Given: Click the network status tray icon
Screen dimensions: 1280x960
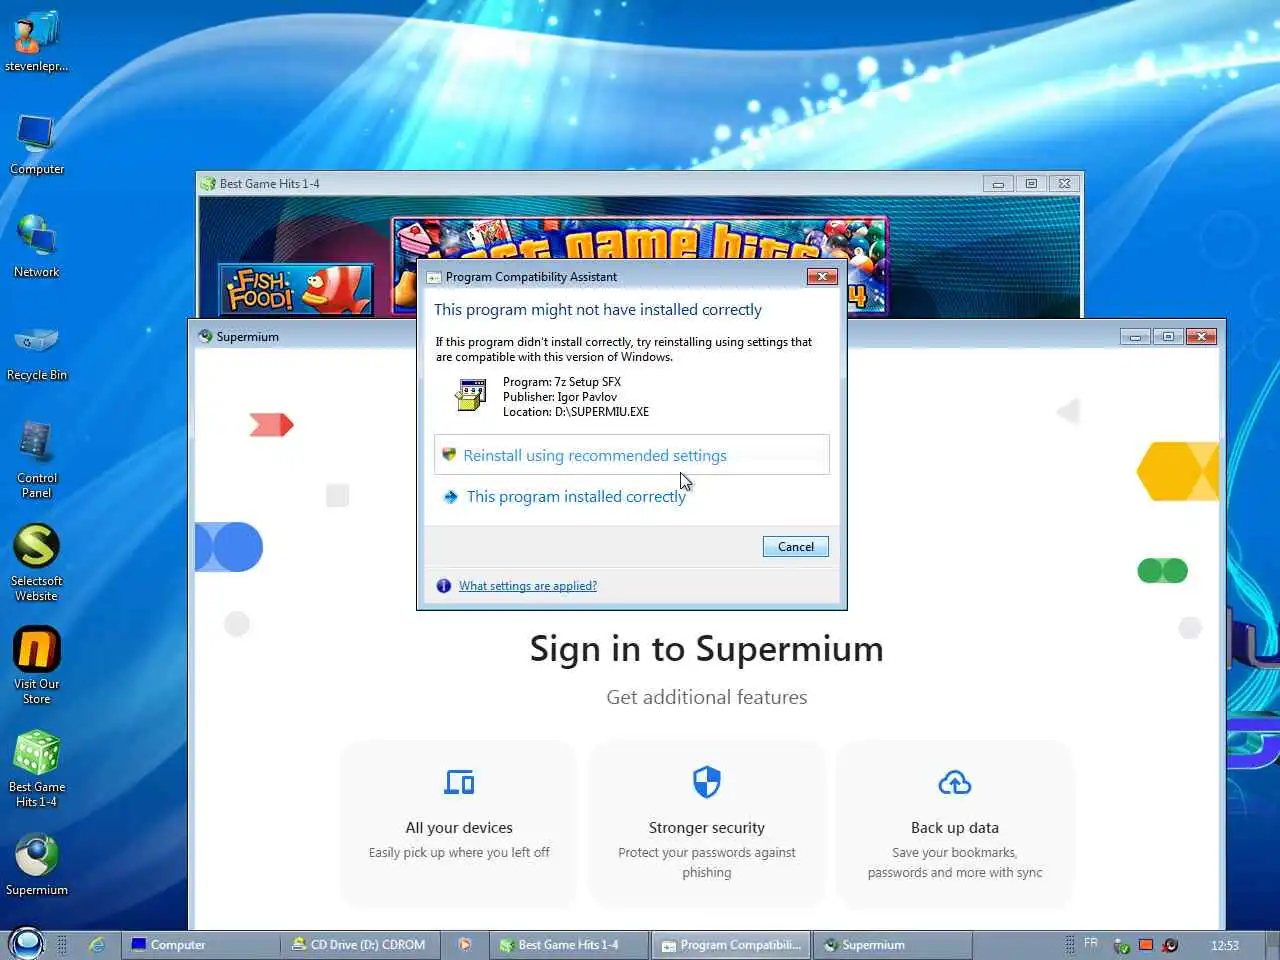Looking at the screenshot, I should (1122, 945).
